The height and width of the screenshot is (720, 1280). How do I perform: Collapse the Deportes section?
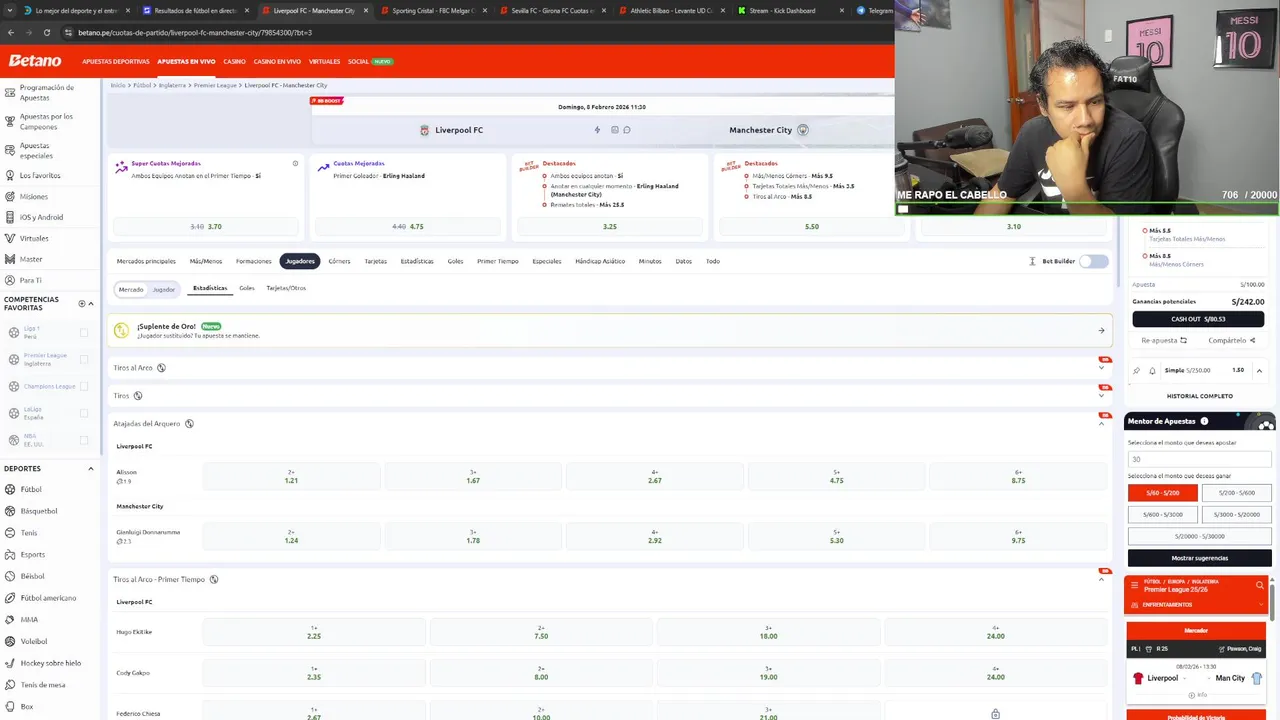click(91, 468)
